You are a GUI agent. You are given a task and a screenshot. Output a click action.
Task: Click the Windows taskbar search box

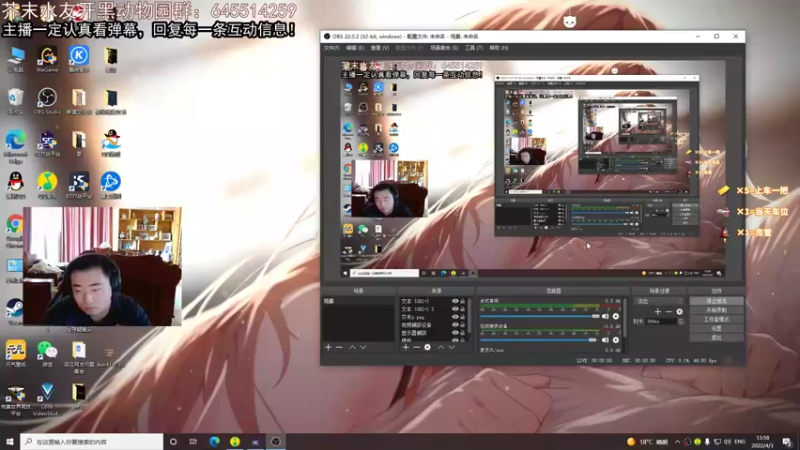(x=92, y=442)
